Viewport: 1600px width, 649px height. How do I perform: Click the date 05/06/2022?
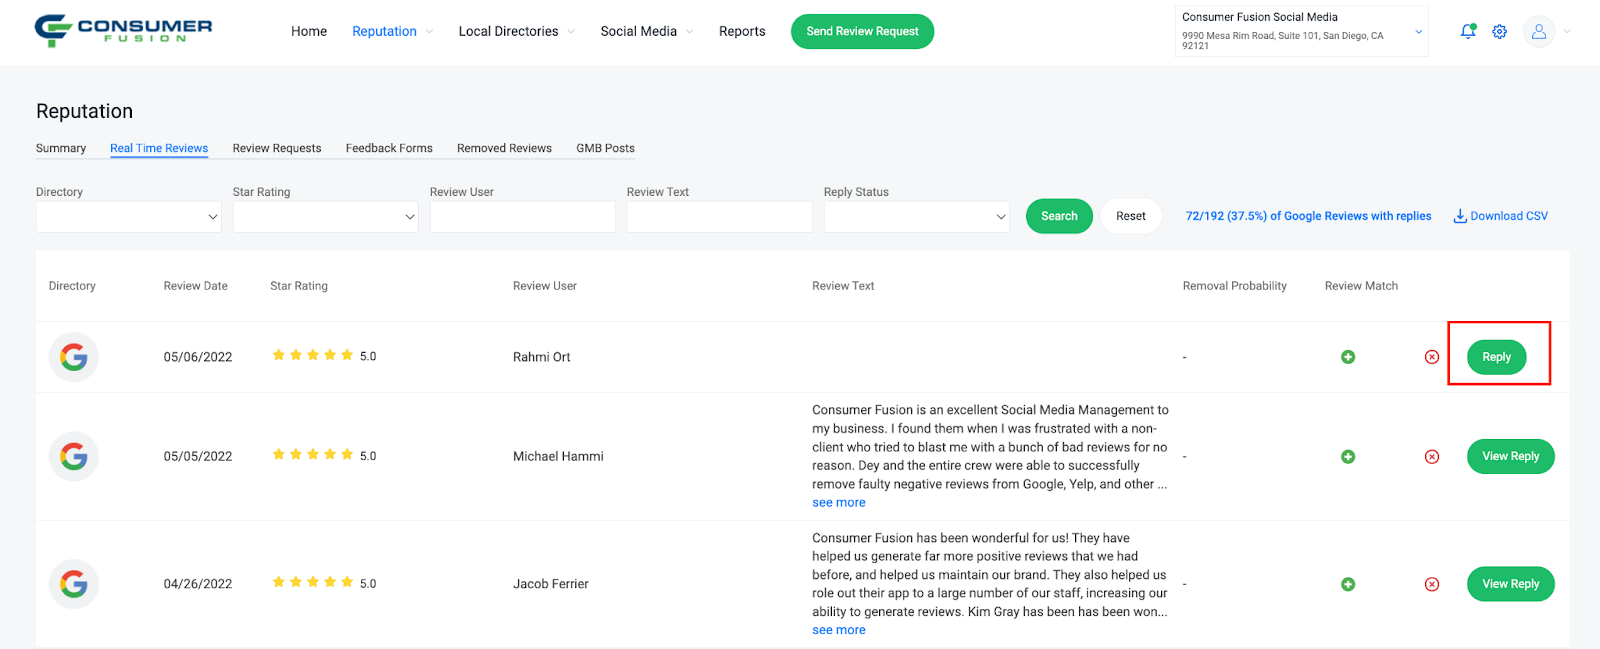click(x=198, y=357)
